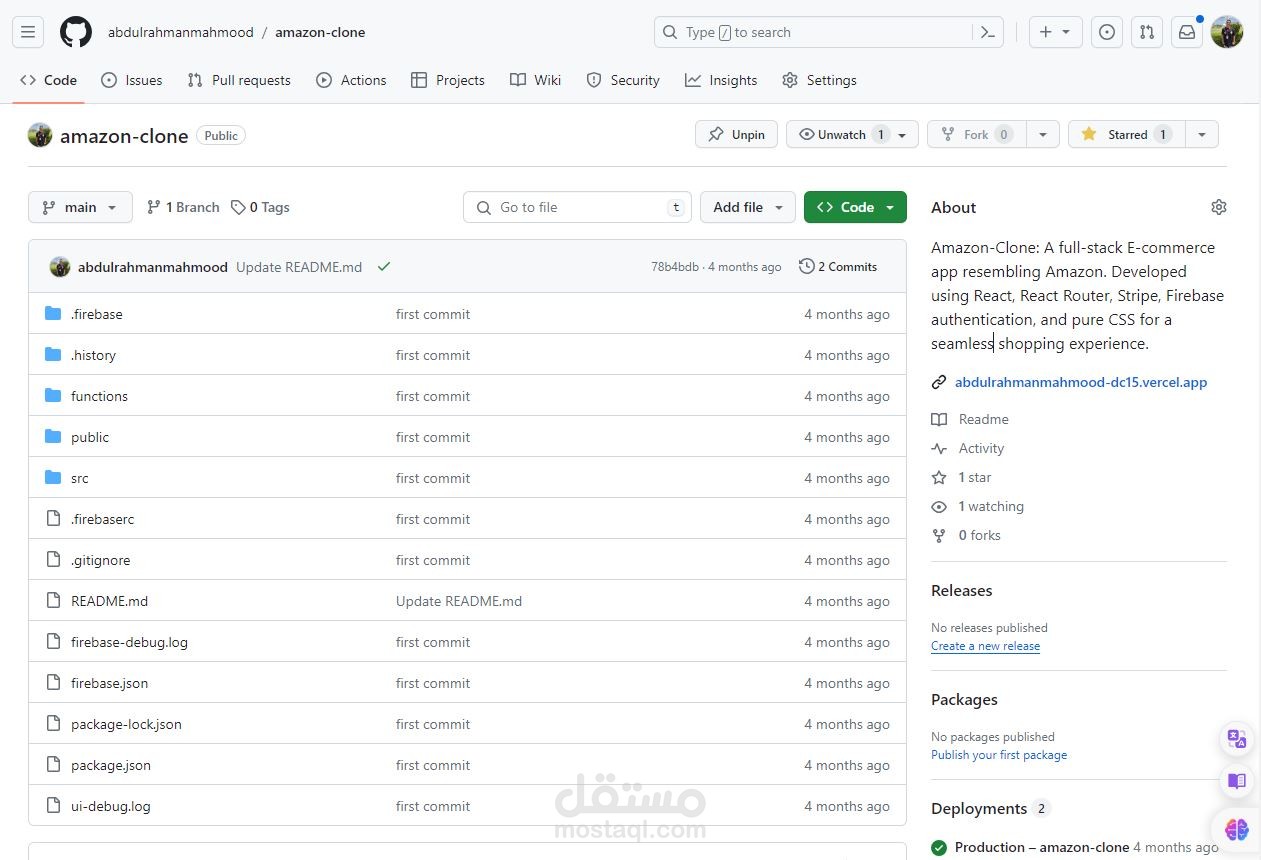Image resolution: width=1261 pixels, height=860 pixels.
Task: Expand the star lists dropdown arrow
Action: pos(1202,134)
